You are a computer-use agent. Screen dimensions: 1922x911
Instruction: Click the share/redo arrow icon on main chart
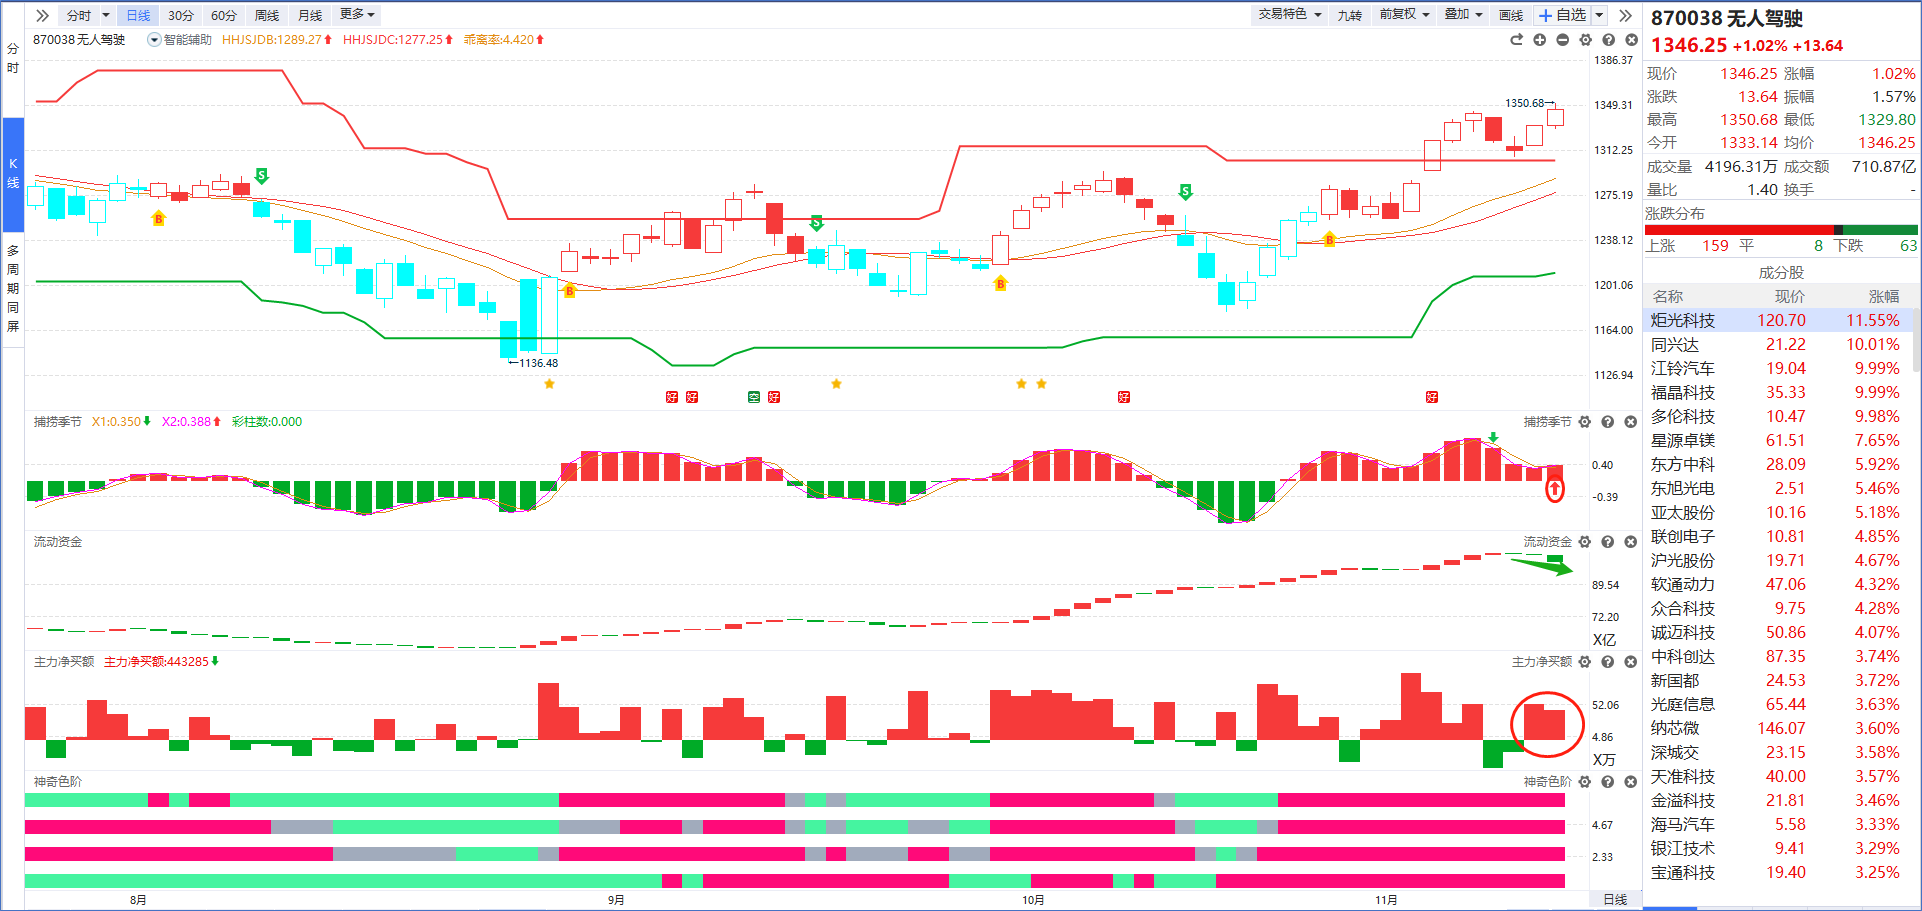click(1516, 40)
